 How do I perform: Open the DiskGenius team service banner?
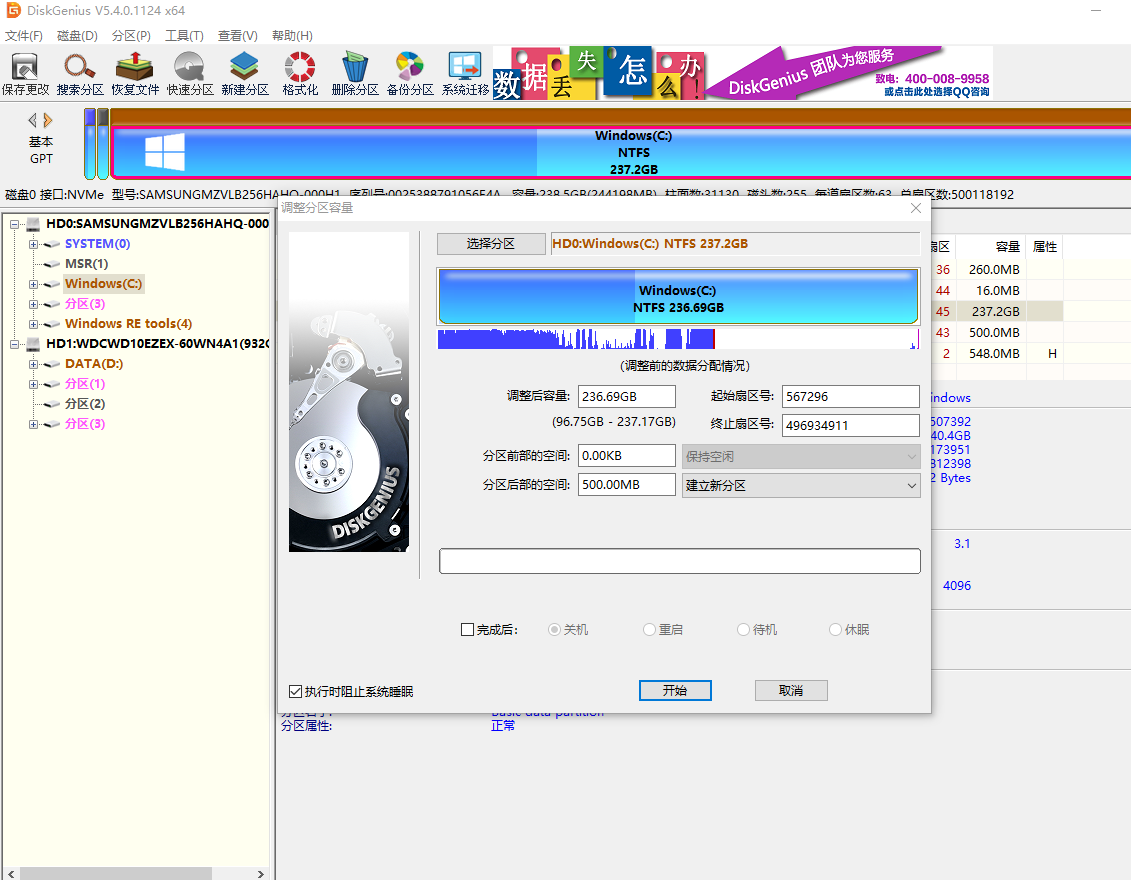point(849,73)
